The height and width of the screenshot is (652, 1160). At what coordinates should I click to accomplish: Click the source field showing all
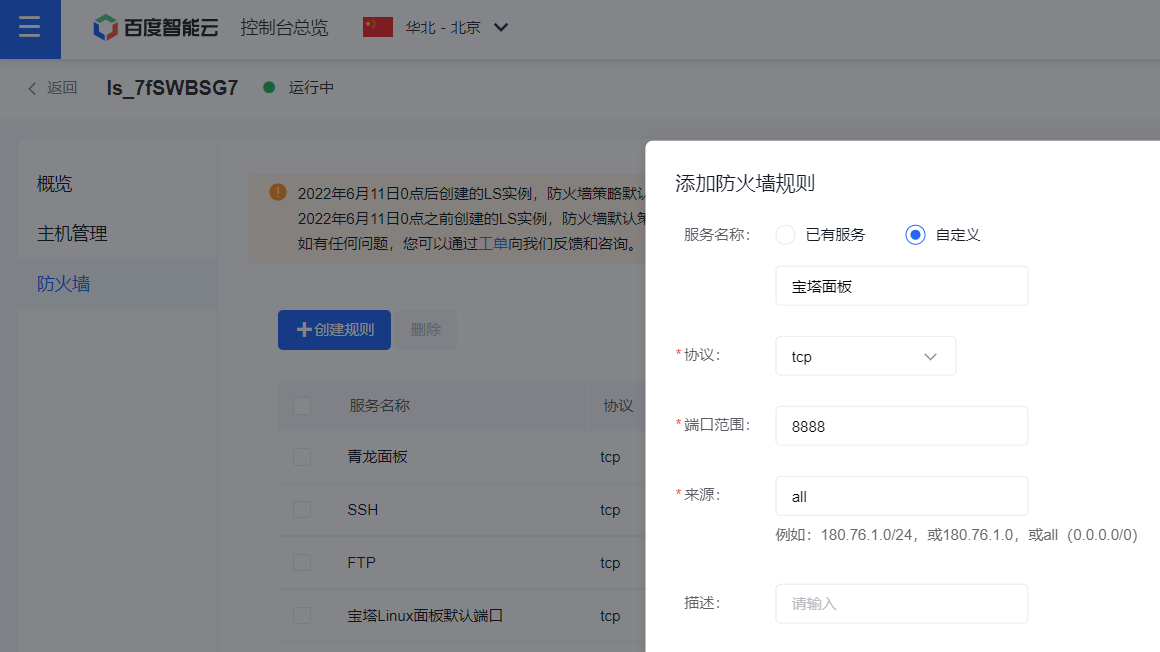[x=902, y=496]
